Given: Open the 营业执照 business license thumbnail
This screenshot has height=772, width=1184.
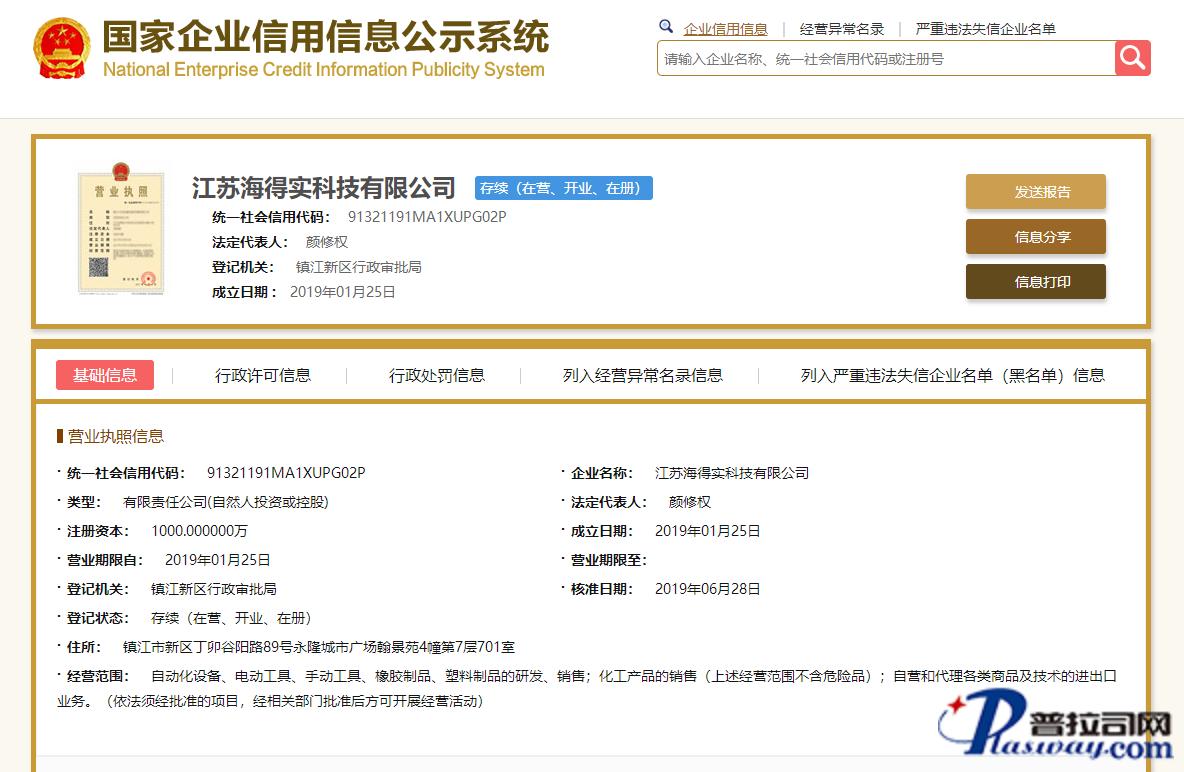Looking at the screenshot, I should point(121,232).
